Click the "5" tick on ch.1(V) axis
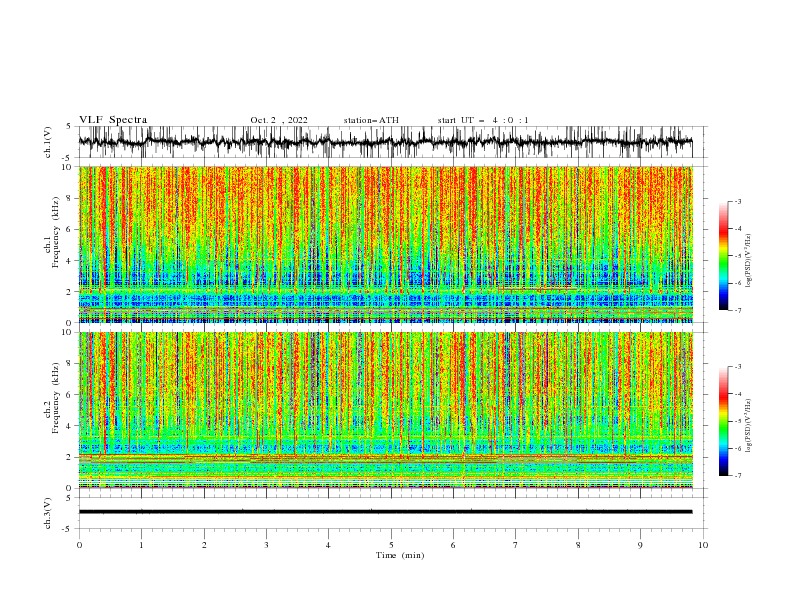This screenshot has height=612, width=792. 69,127
